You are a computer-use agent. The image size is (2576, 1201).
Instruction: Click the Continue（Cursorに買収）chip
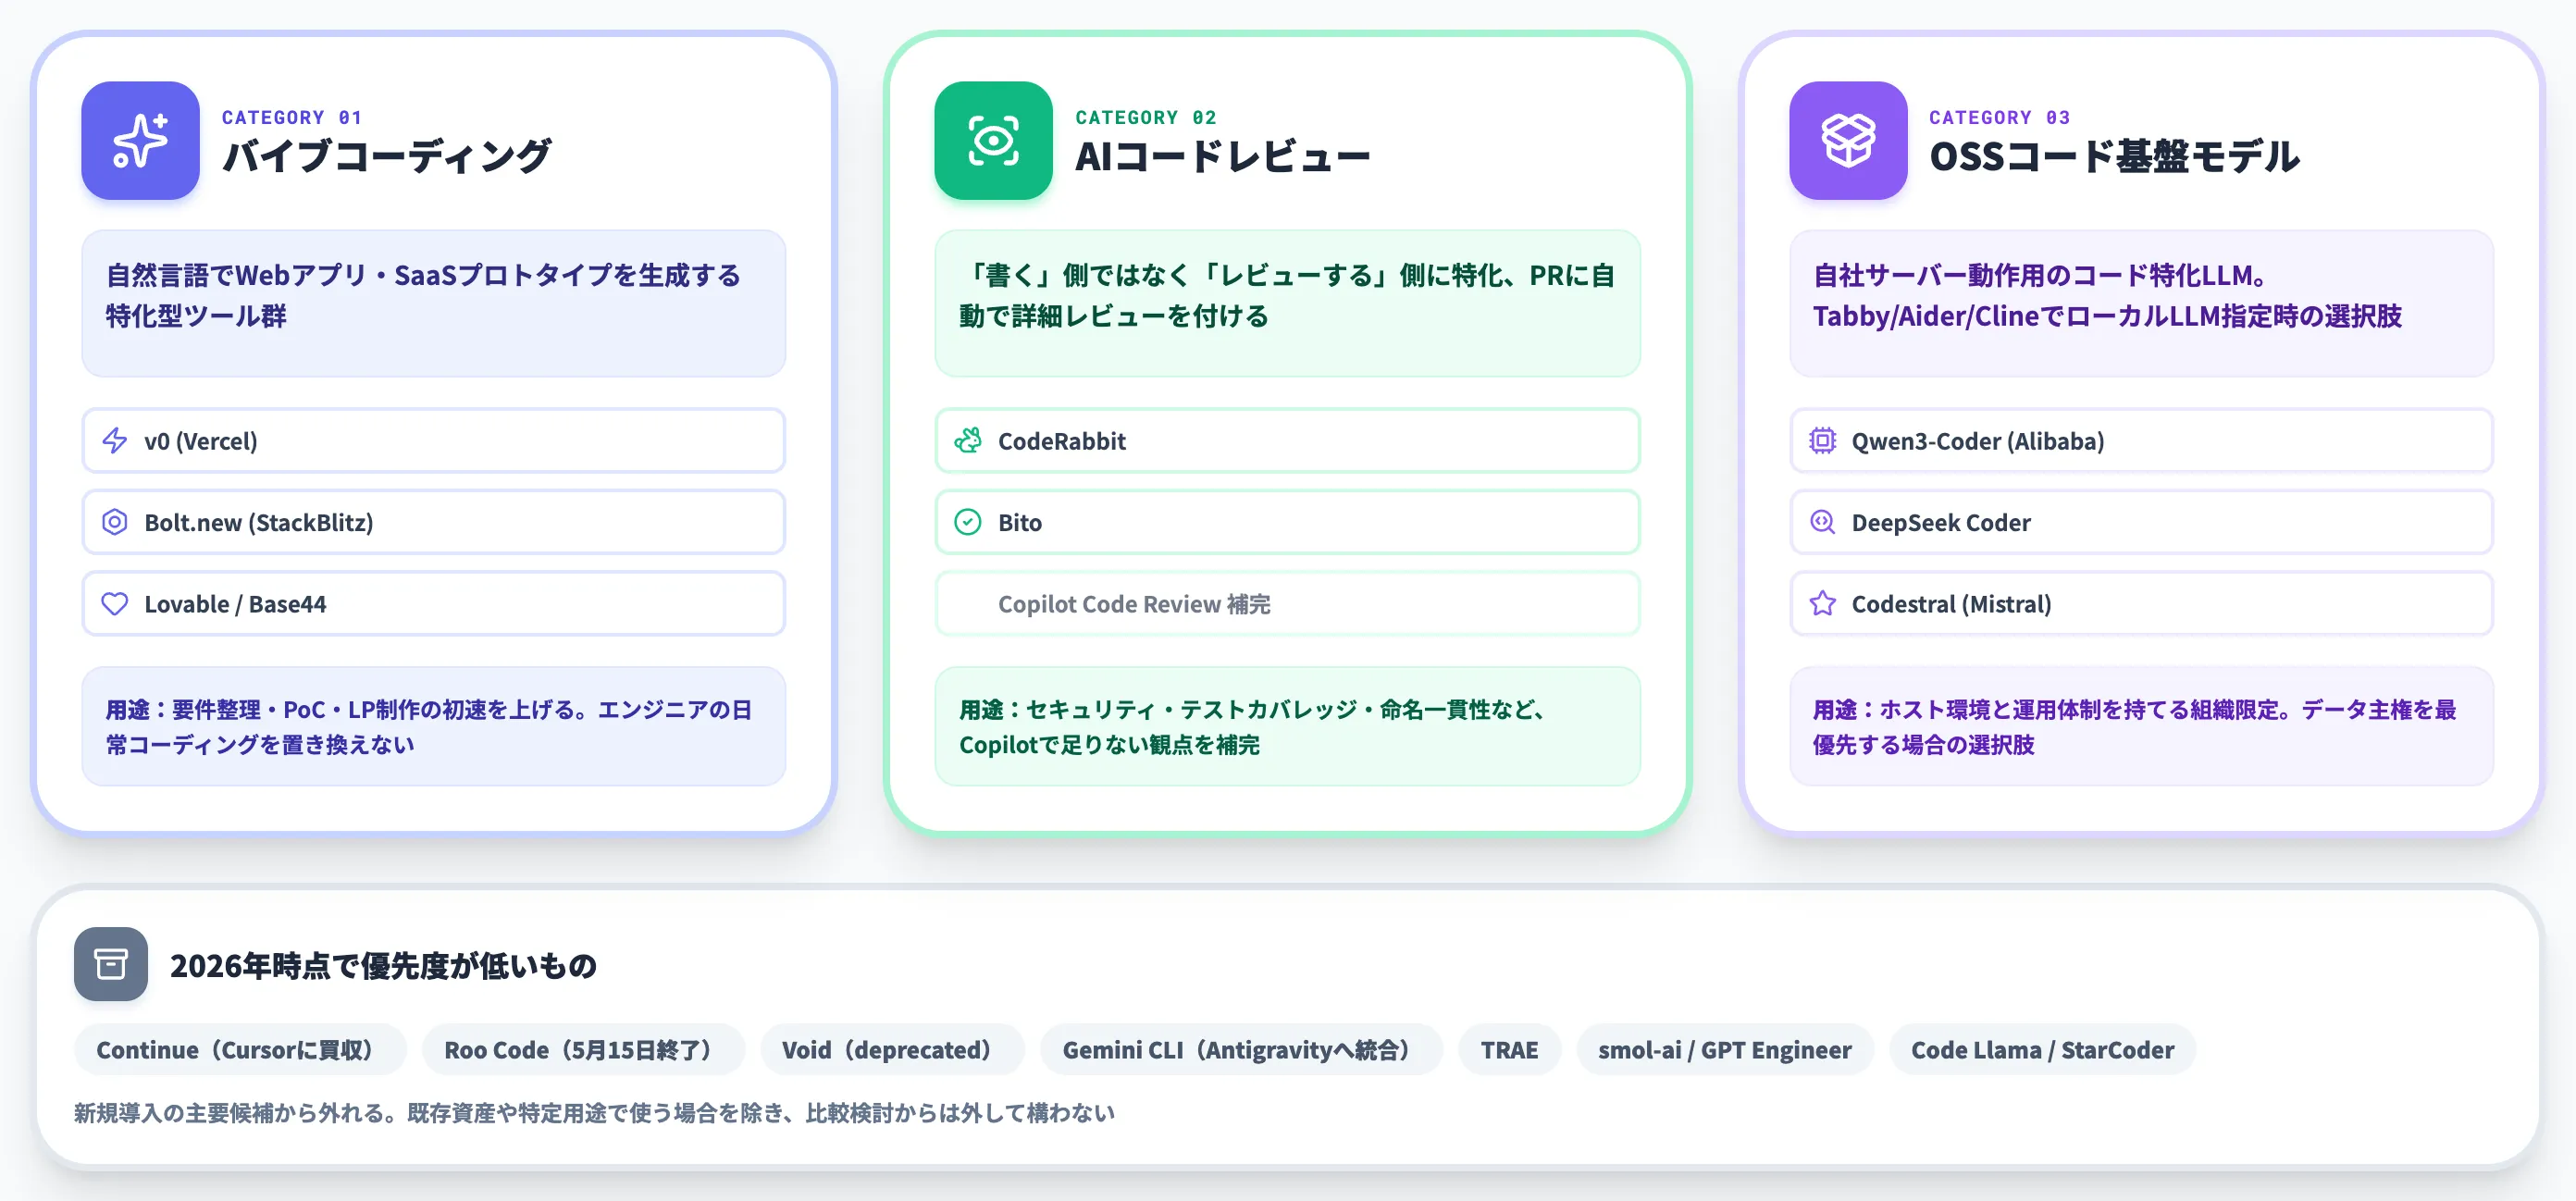[x=240, y=1050]
